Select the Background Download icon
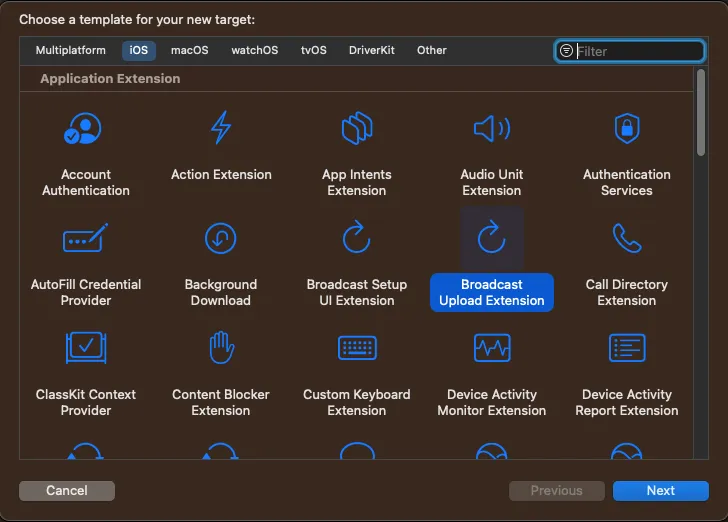Image resolution: width=728 pixels, height=522 pixels. click(x=221, y=238)
